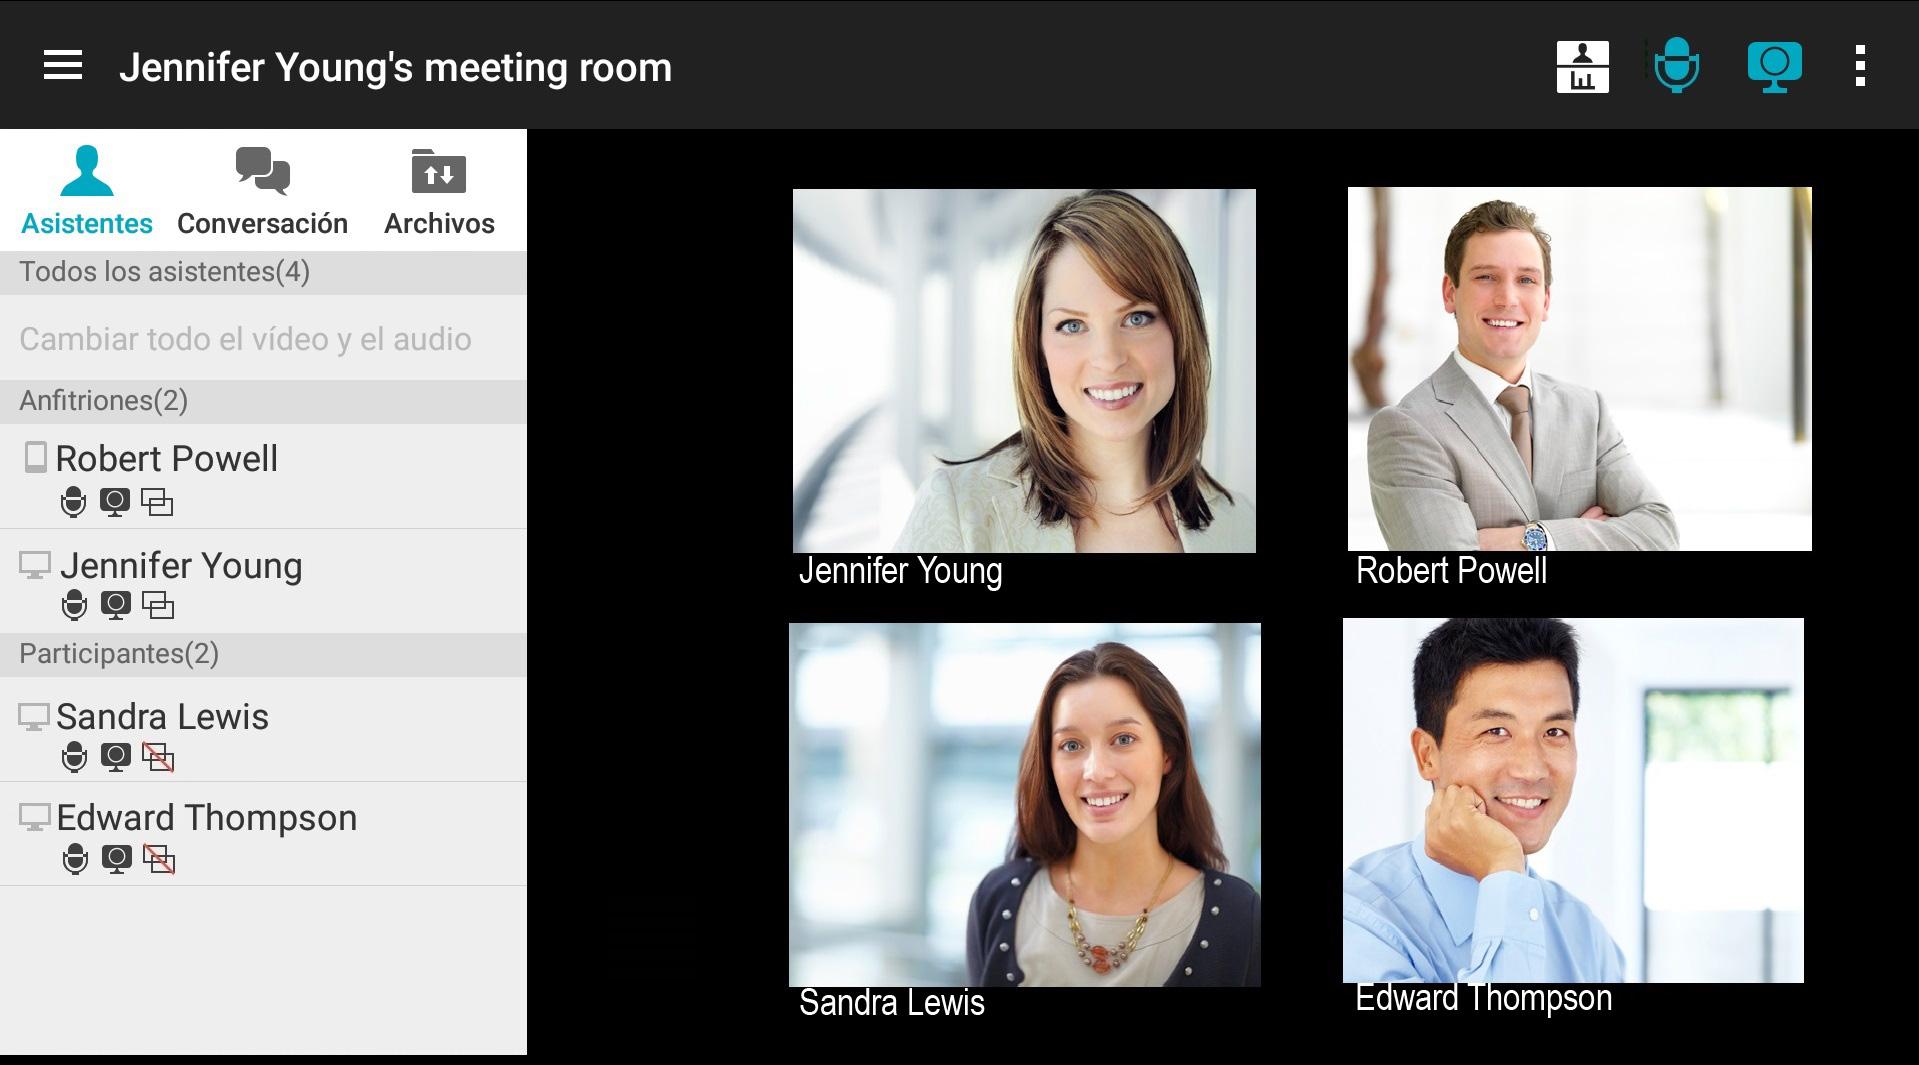Mute your microphone in the top bar
This screenshot has width=1919, height=1065.
(1677, 66)
